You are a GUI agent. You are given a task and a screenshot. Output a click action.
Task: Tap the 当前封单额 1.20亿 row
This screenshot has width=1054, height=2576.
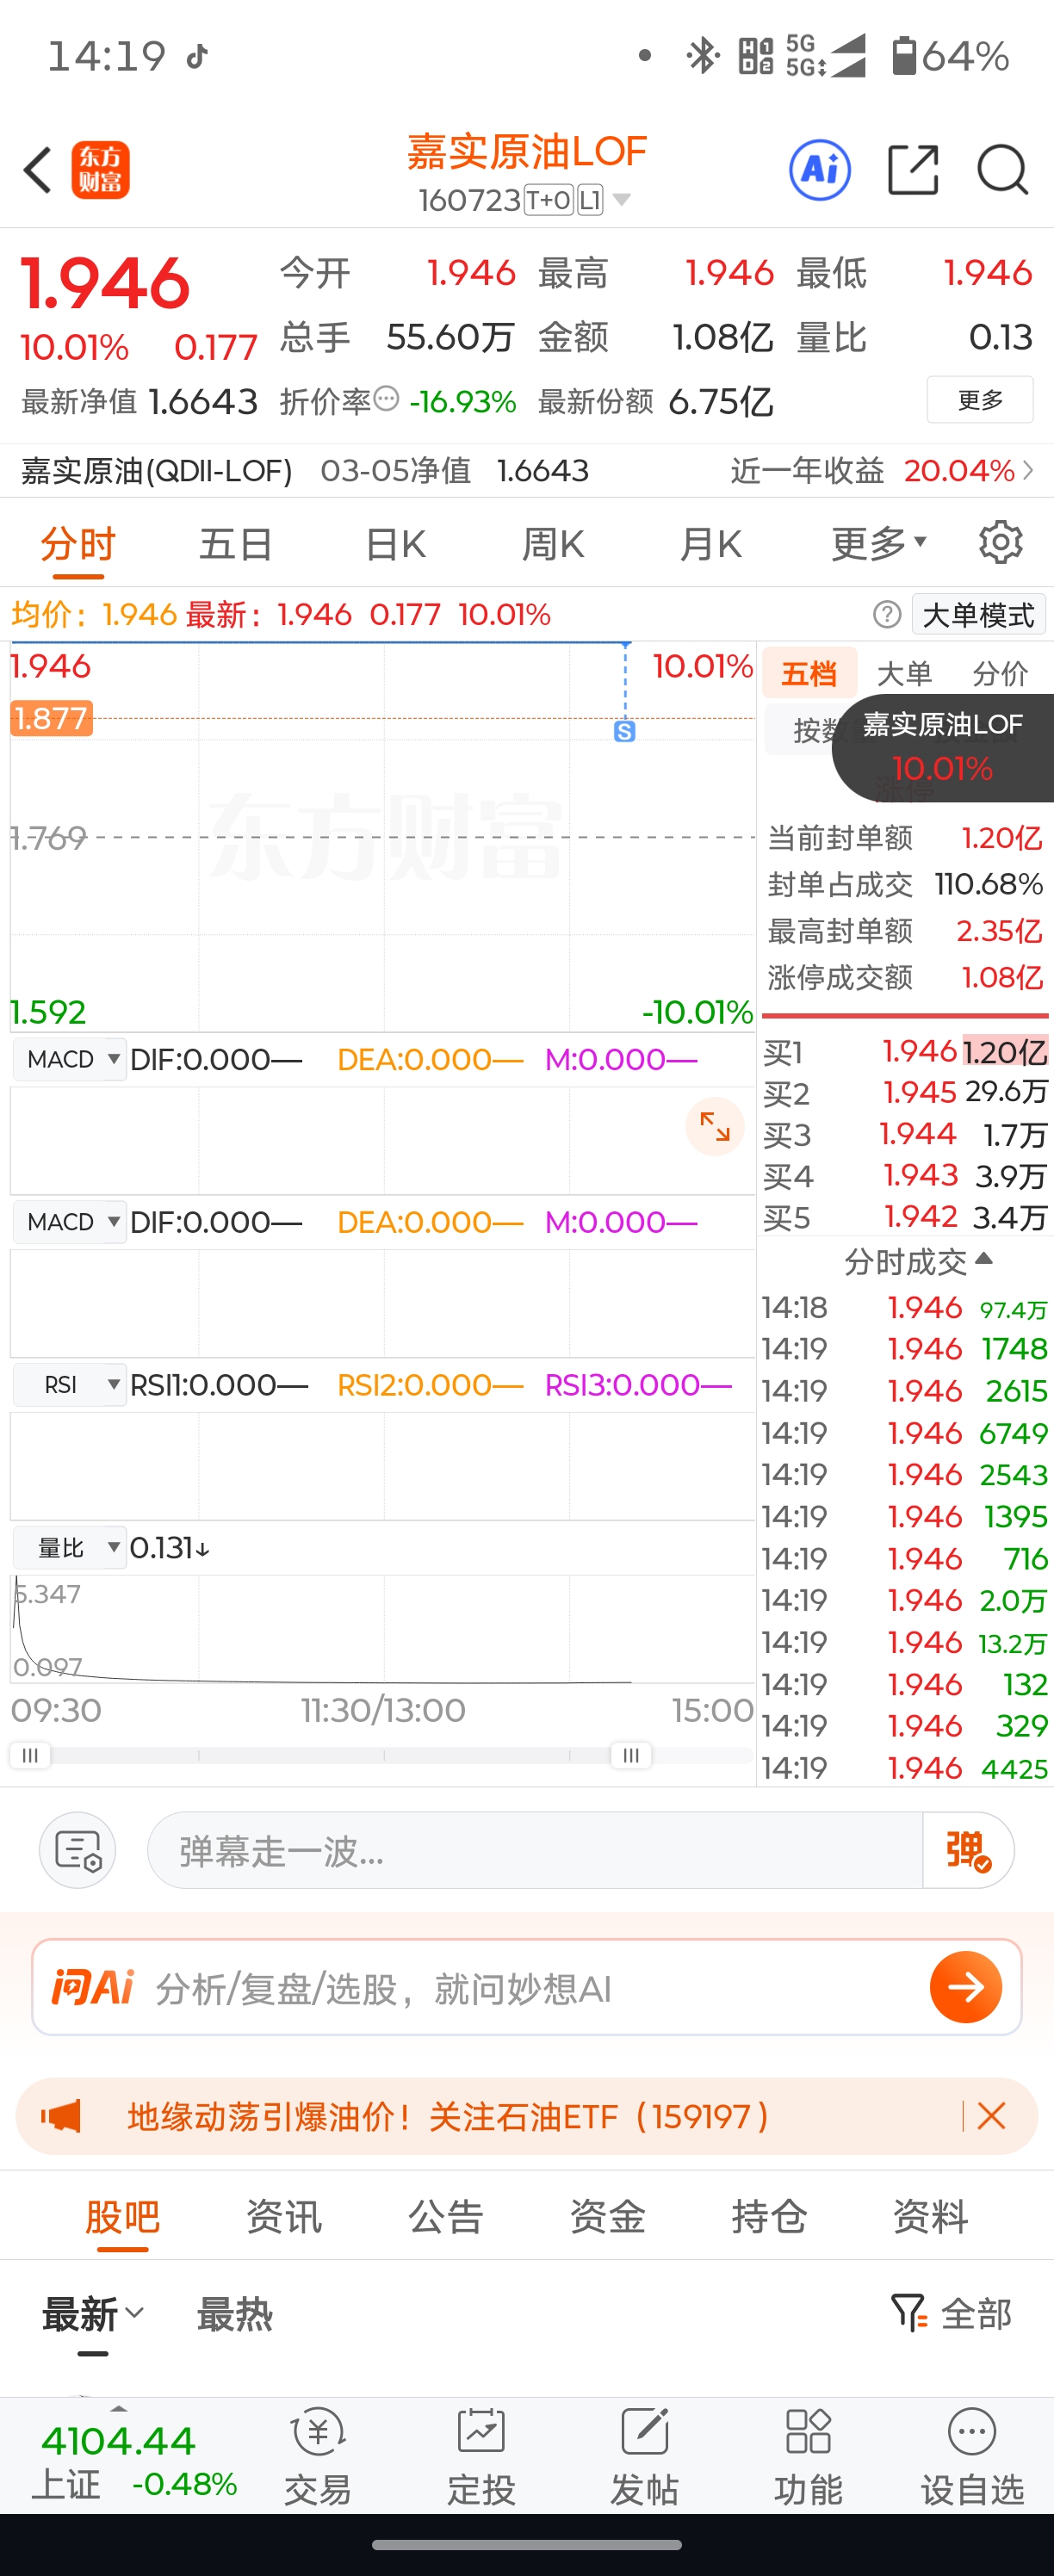coord(905,837)
